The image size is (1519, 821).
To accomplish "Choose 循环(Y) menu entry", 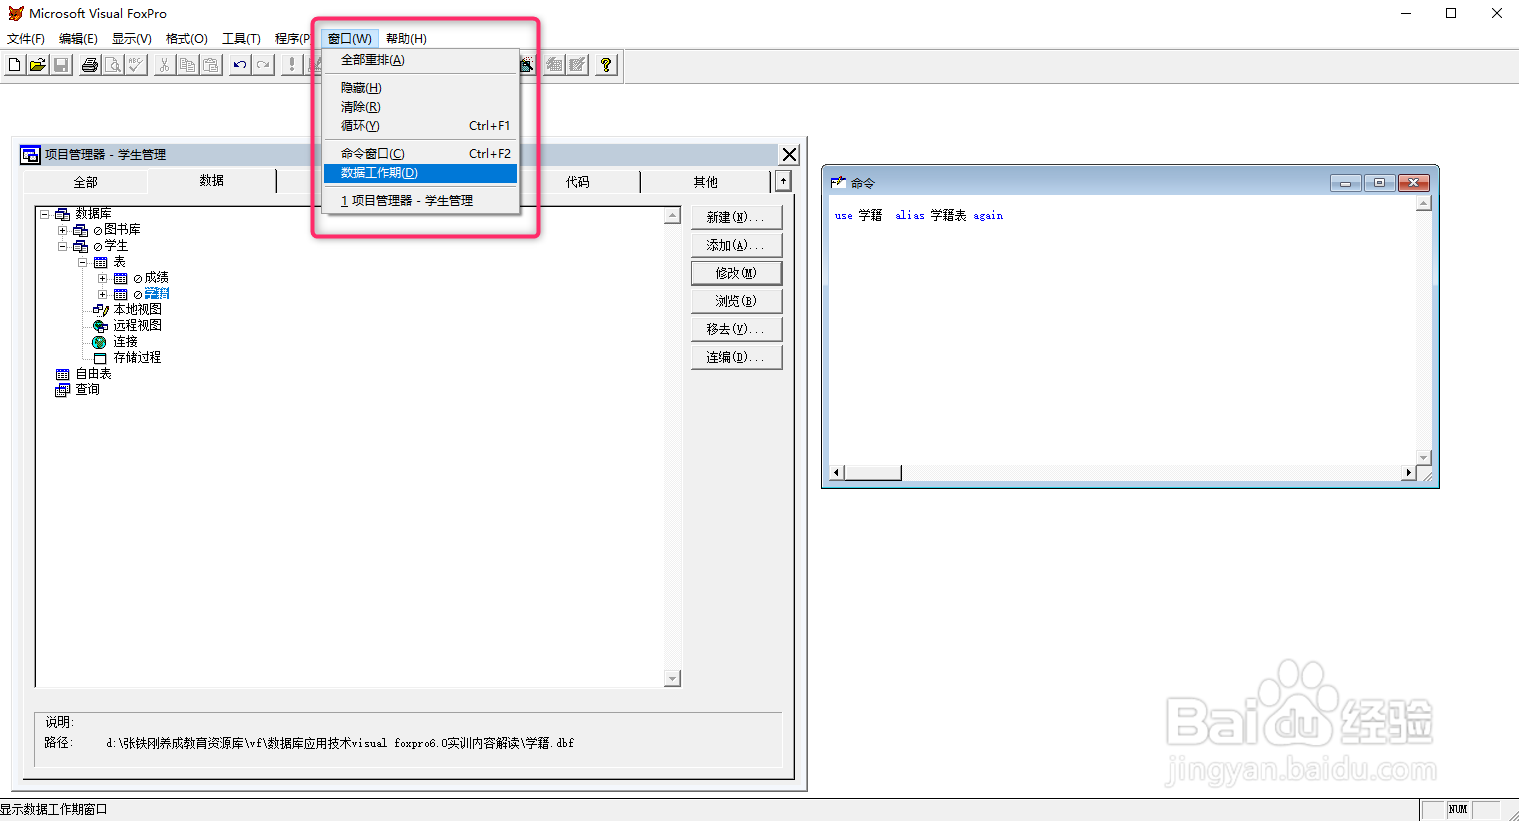I will (420, 126).
